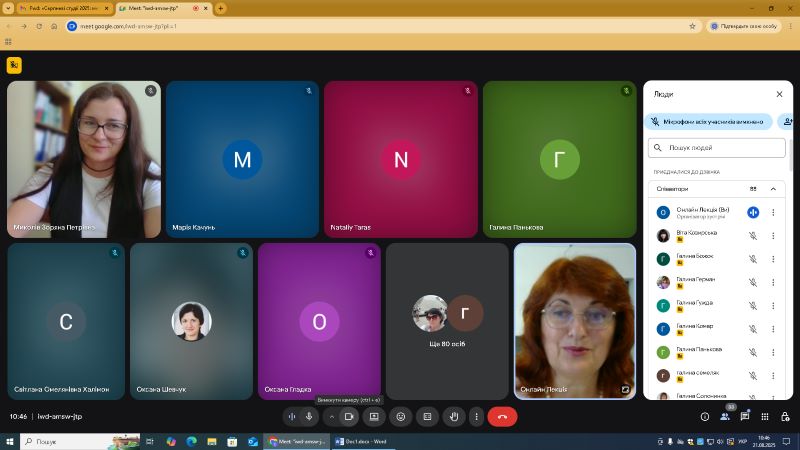Start screen presentation from the toolbar

(x=374, y=416)
